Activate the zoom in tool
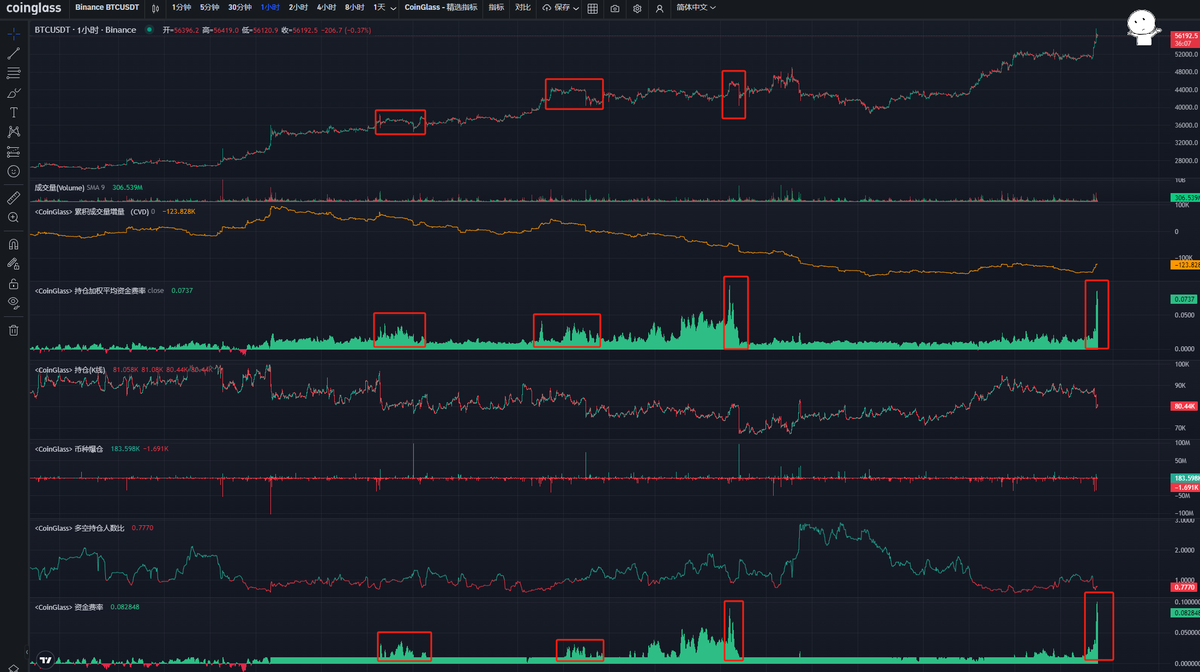This screenshot has height=672, width=1200. click(14, 217)
